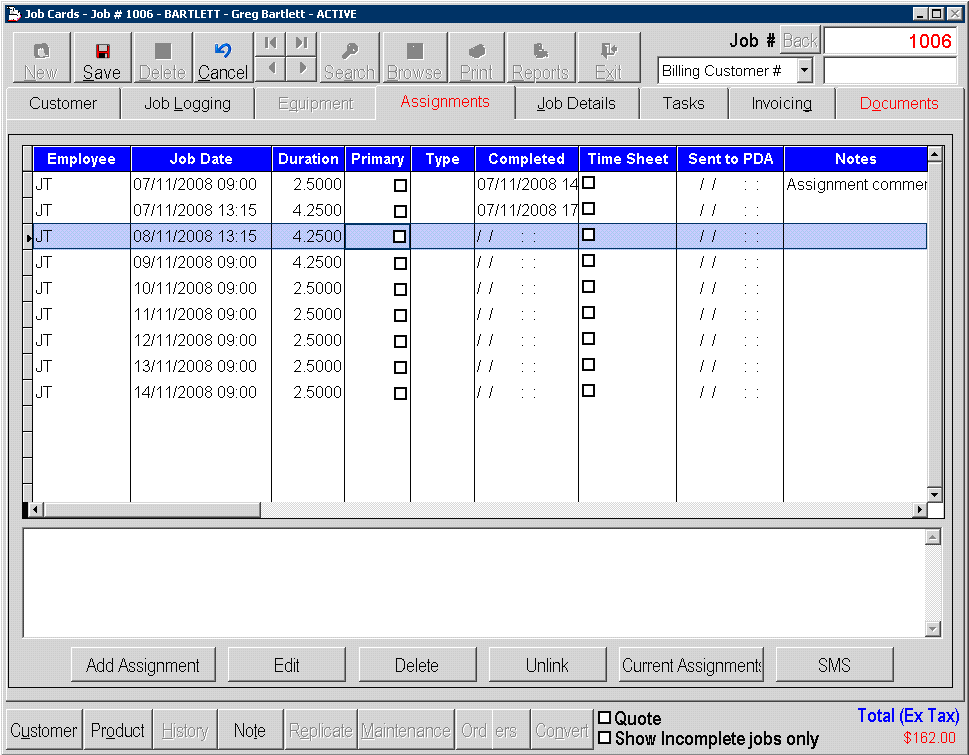Open the Billing Customer # dropdown
The width and height of the screenshot is (969, 755).
coord(804,71)
